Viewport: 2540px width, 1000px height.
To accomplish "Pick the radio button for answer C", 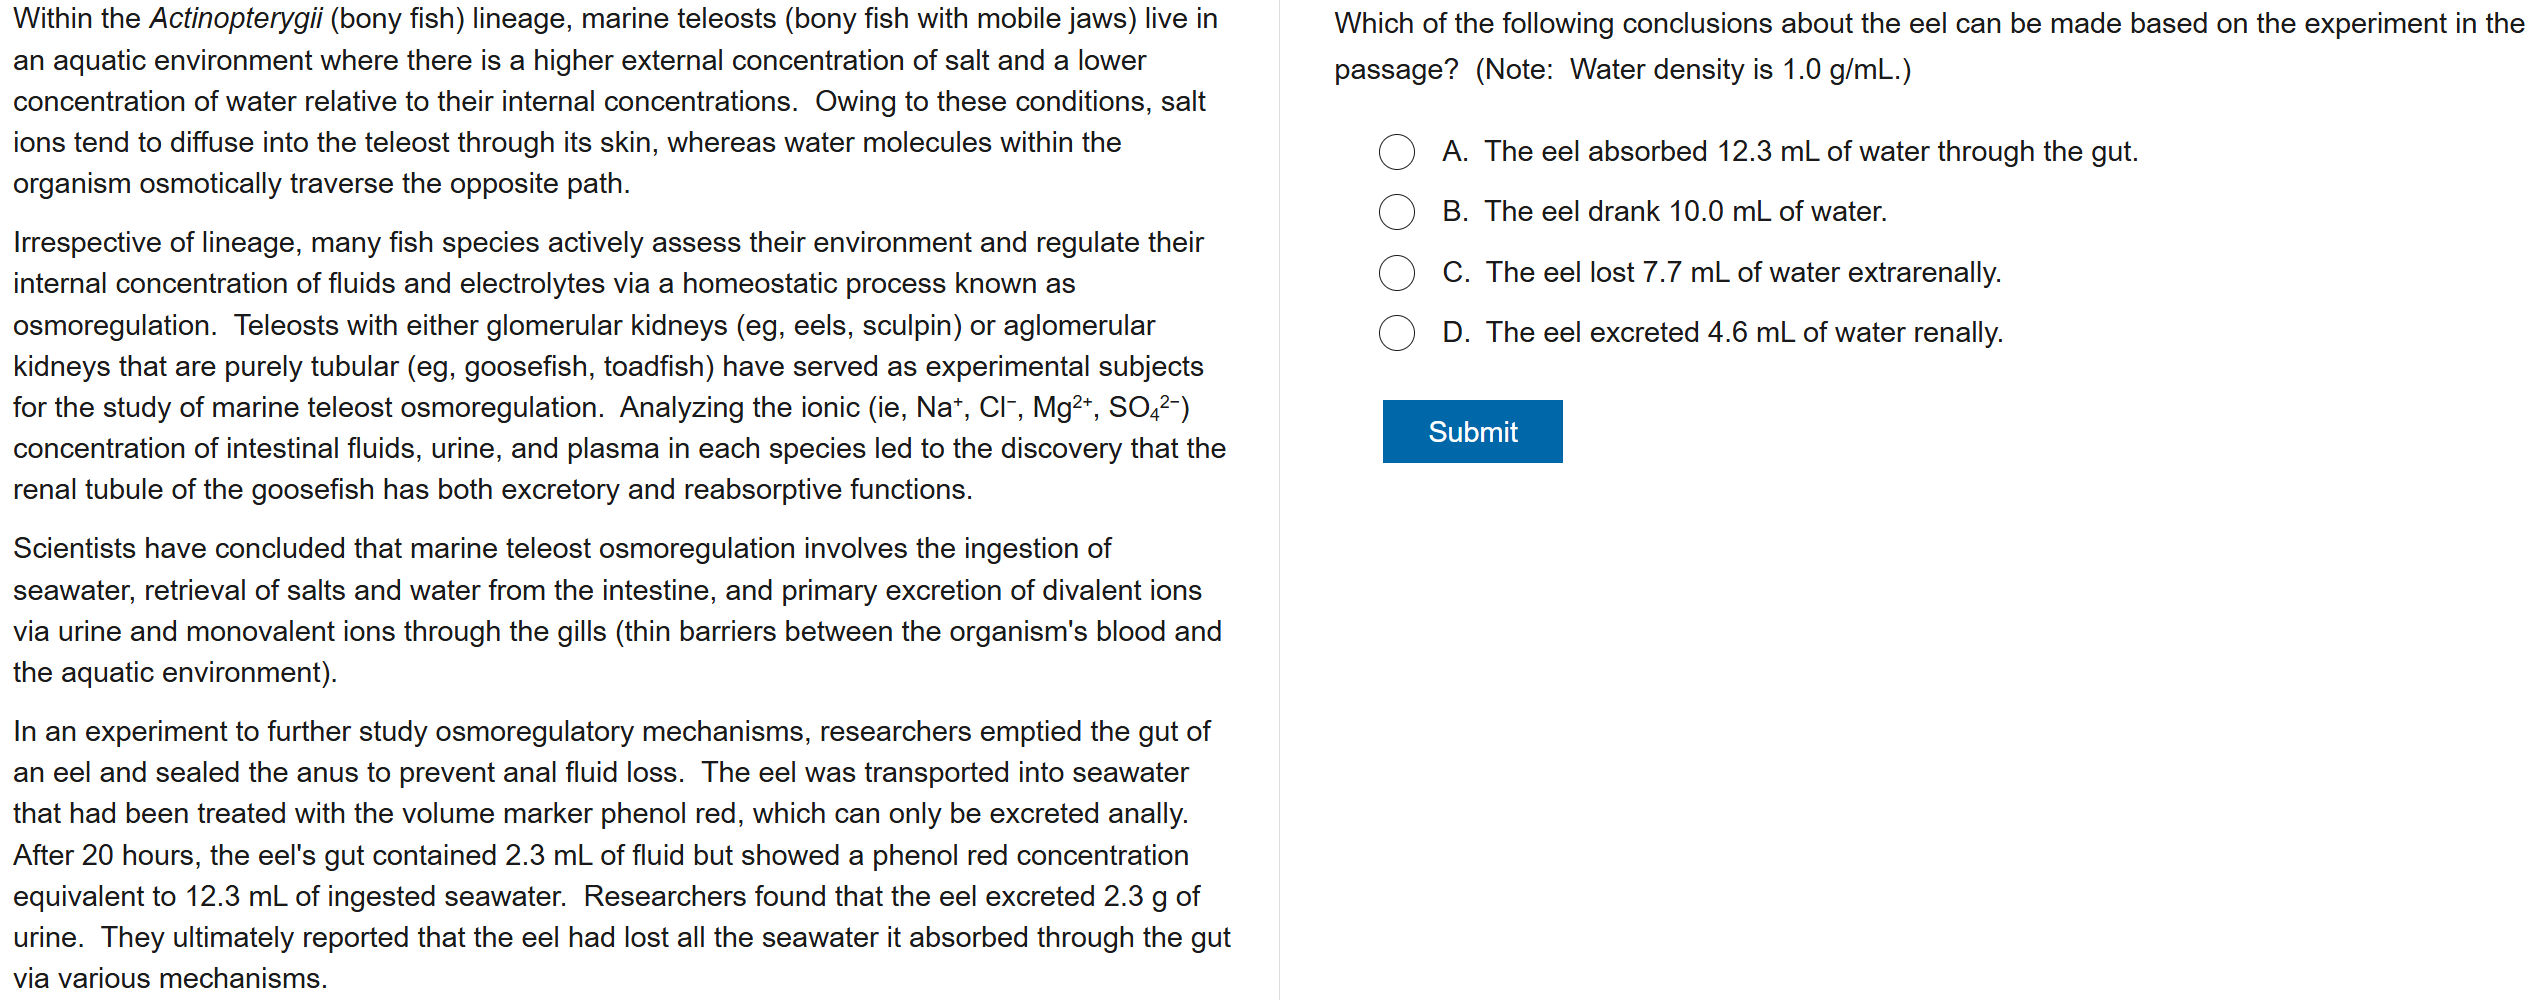I will tap(1396, 273).
